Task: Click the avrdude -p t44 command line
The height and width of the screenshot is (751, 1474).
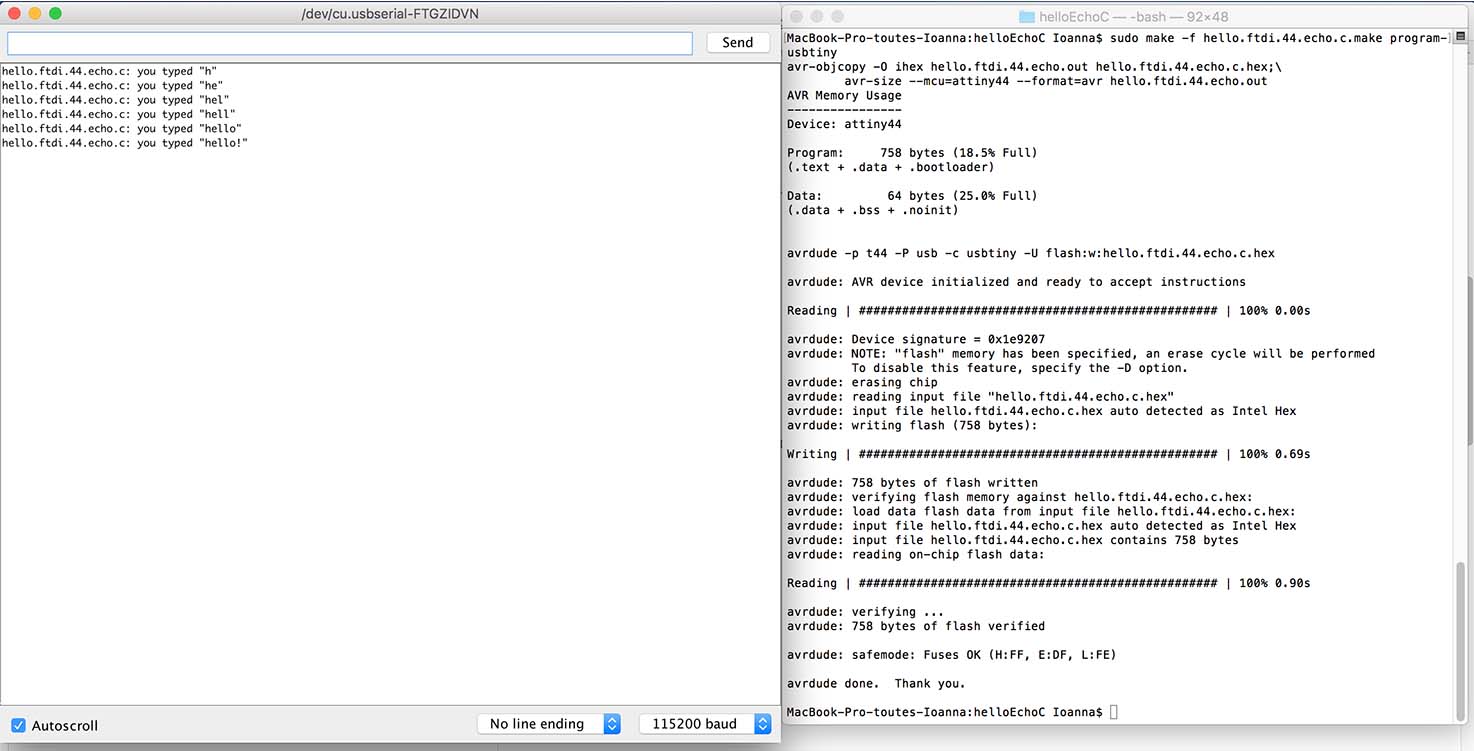Action: [1031, 254]
